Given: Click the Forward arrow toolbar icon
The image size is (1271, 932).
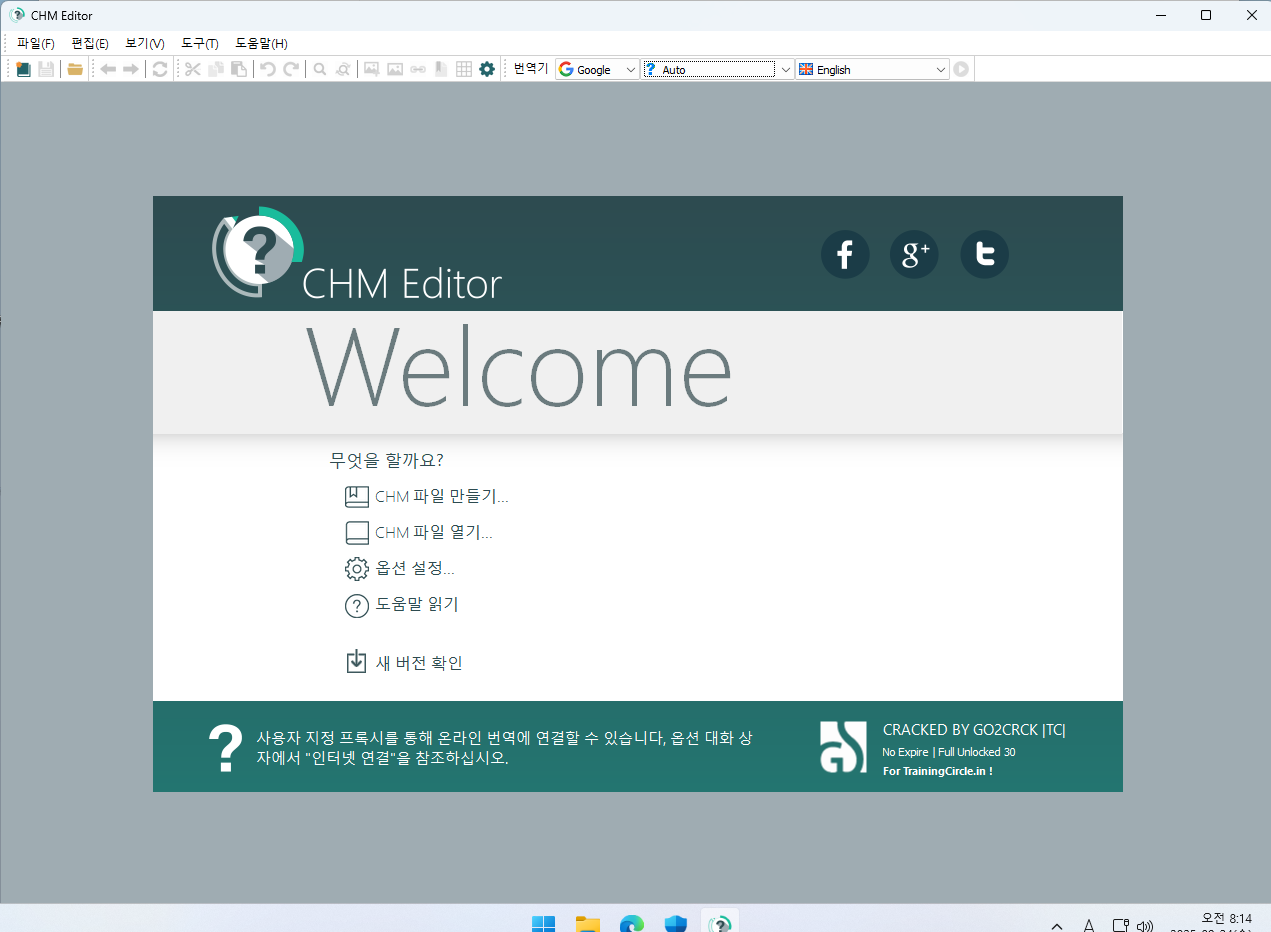Looking at the screenshot, I should 130,69.
